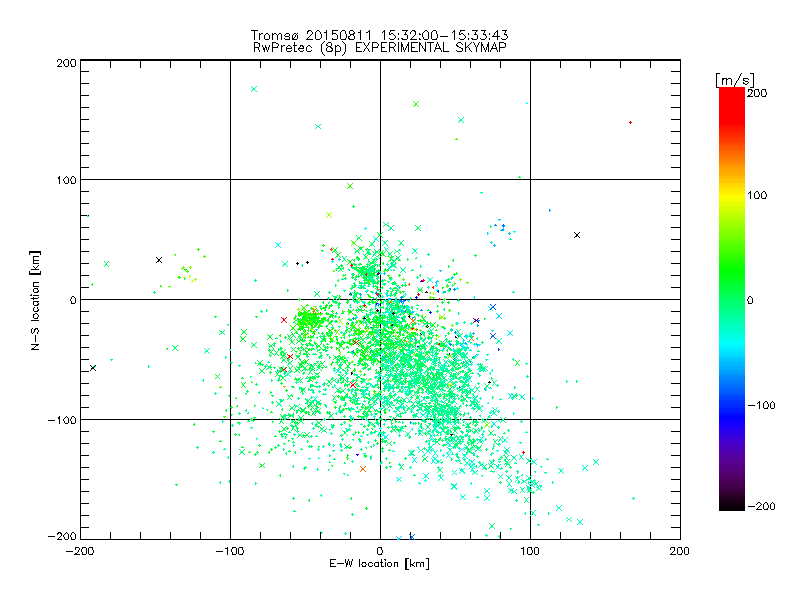Click the 0 label on the velocity colorbar

point(750,300)
